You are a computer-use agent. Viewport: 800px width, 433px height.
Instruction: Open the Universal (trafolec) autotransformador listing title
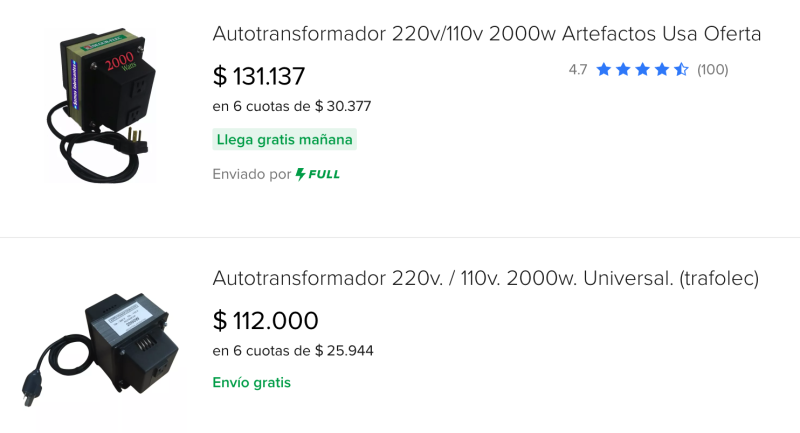486,279
